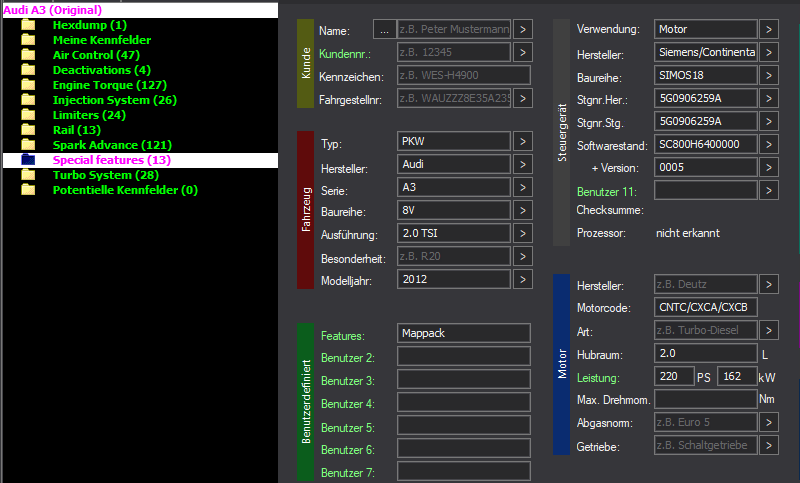Click the green Benutzer 11 label

pos(607,192)
